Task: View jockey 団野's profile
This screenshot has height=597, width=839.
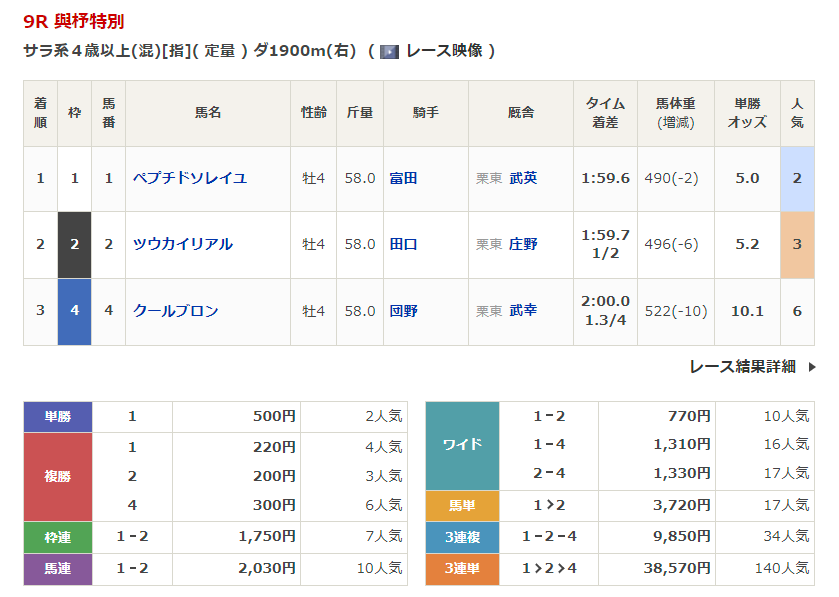Action: click(x=404, y=311)
